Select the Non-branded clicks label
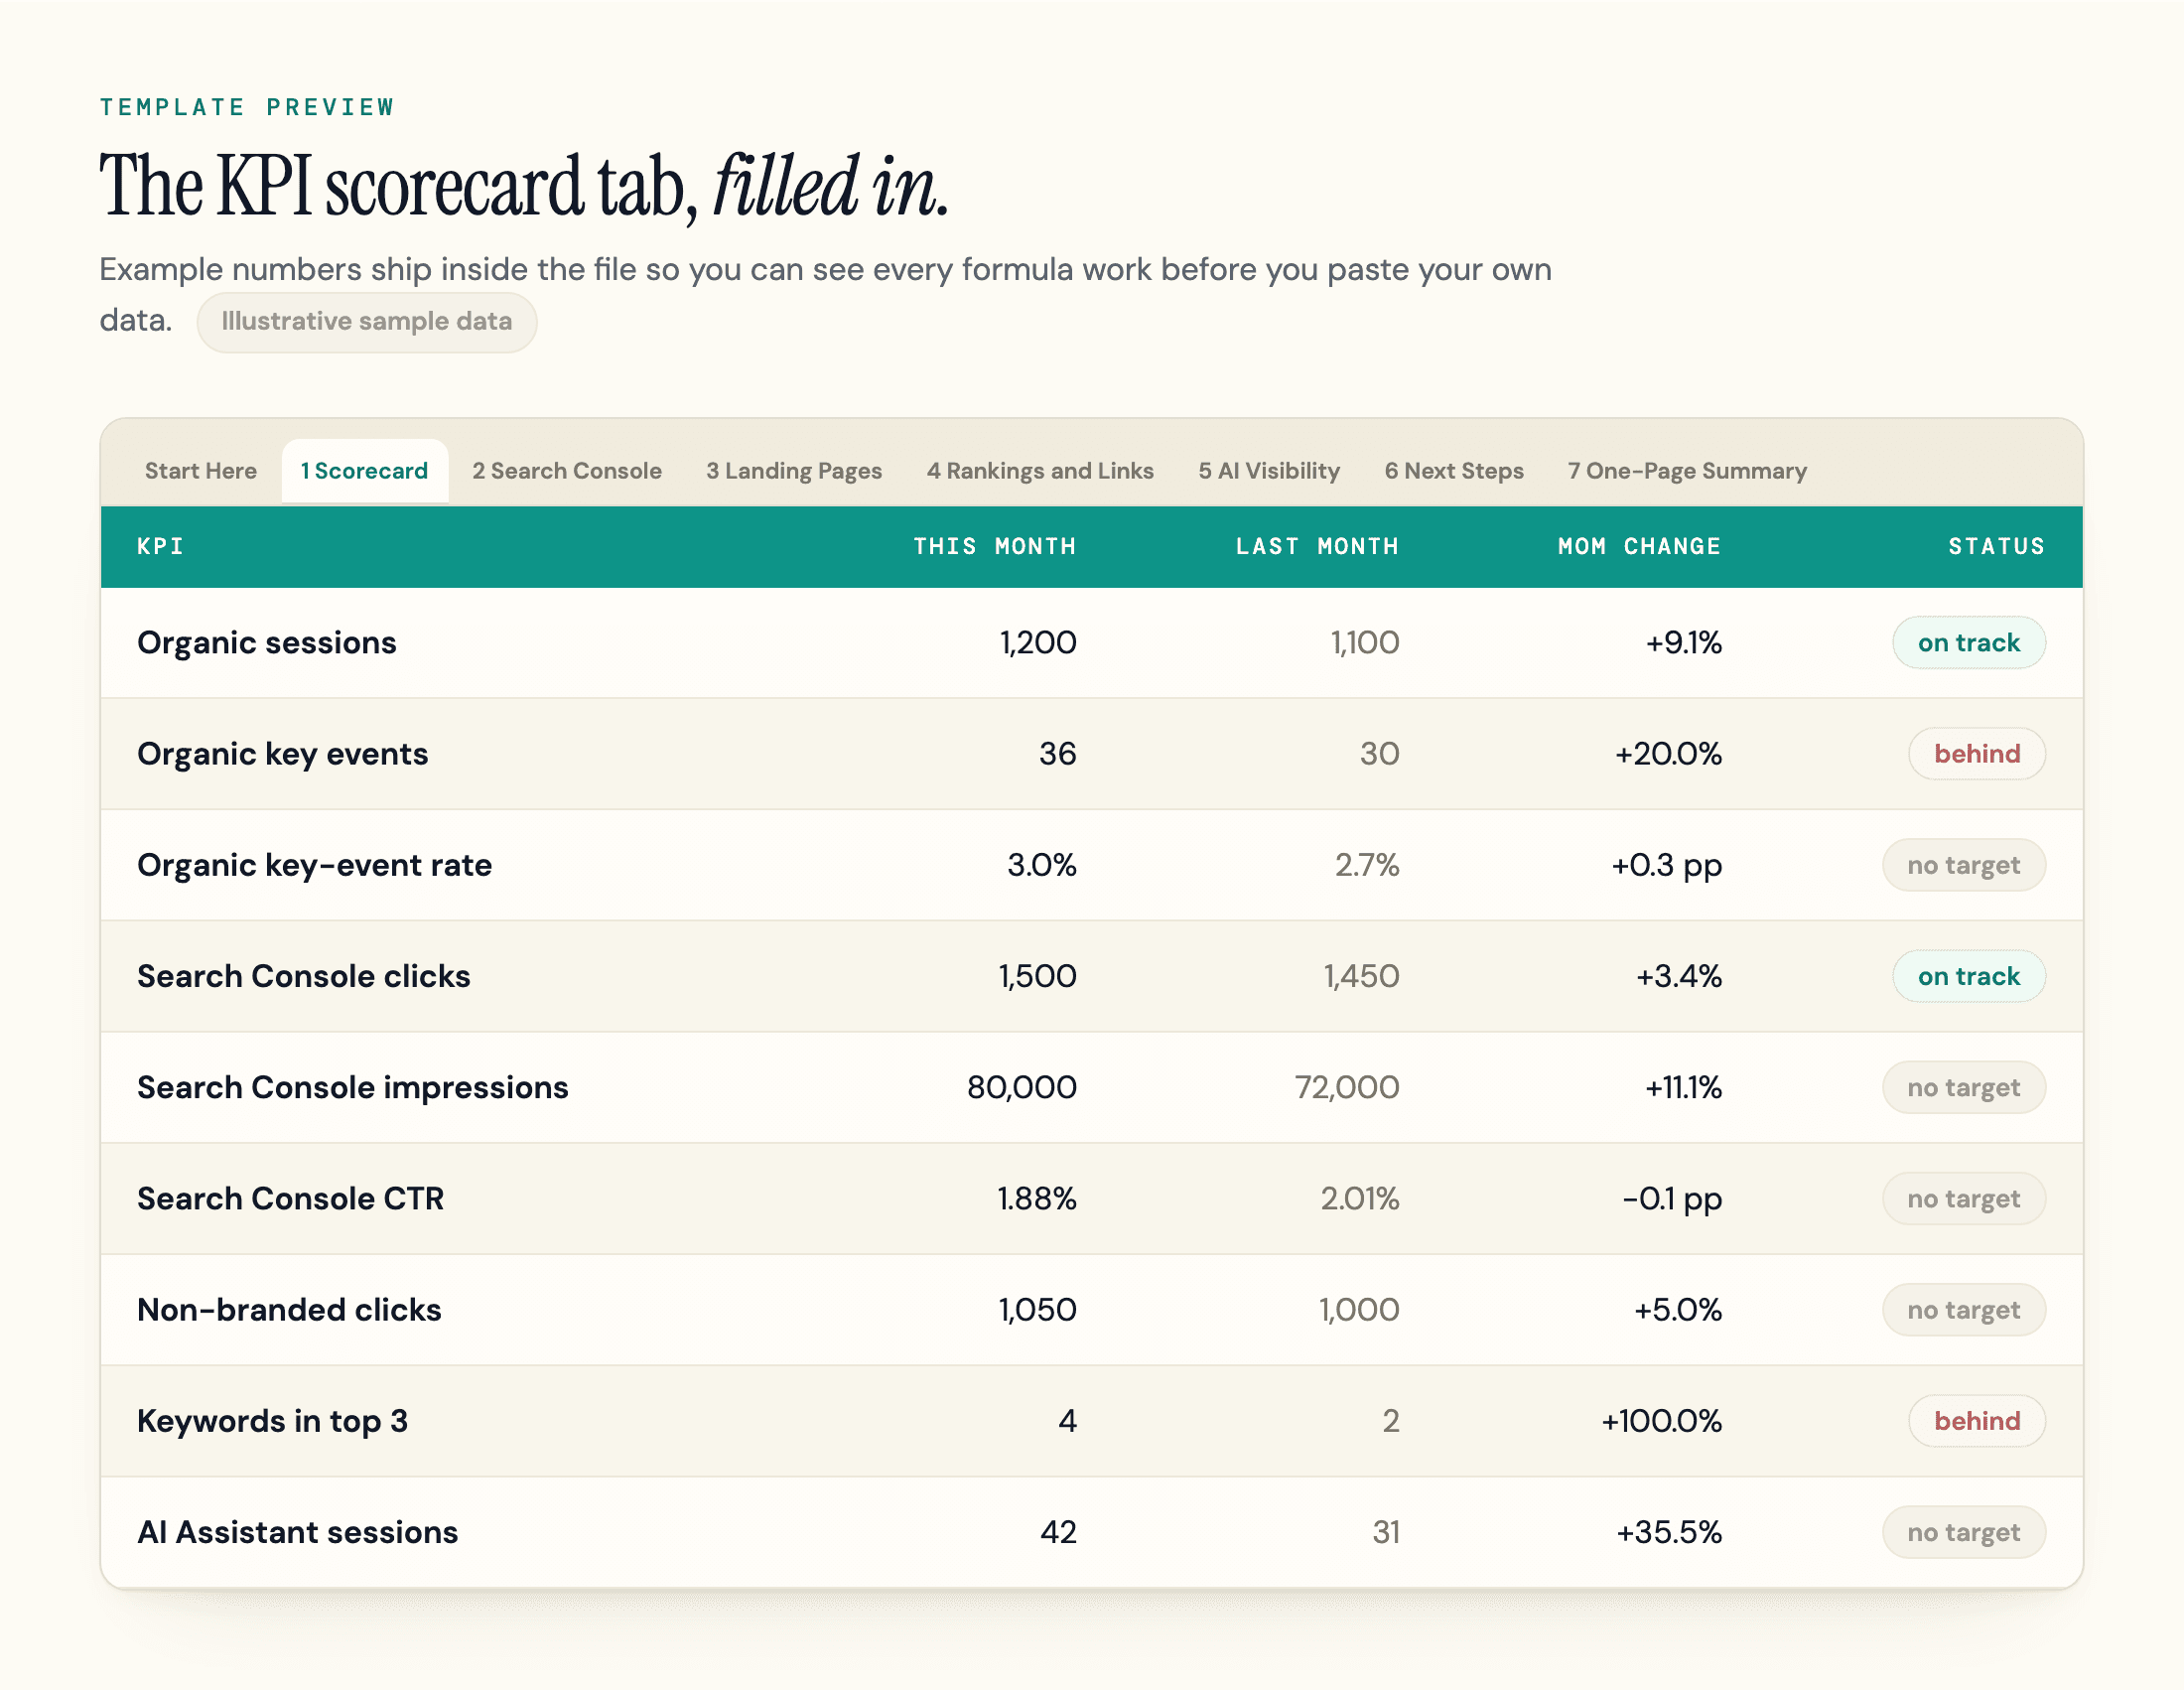The image size is (2184, 1690). click(290, 1309)
